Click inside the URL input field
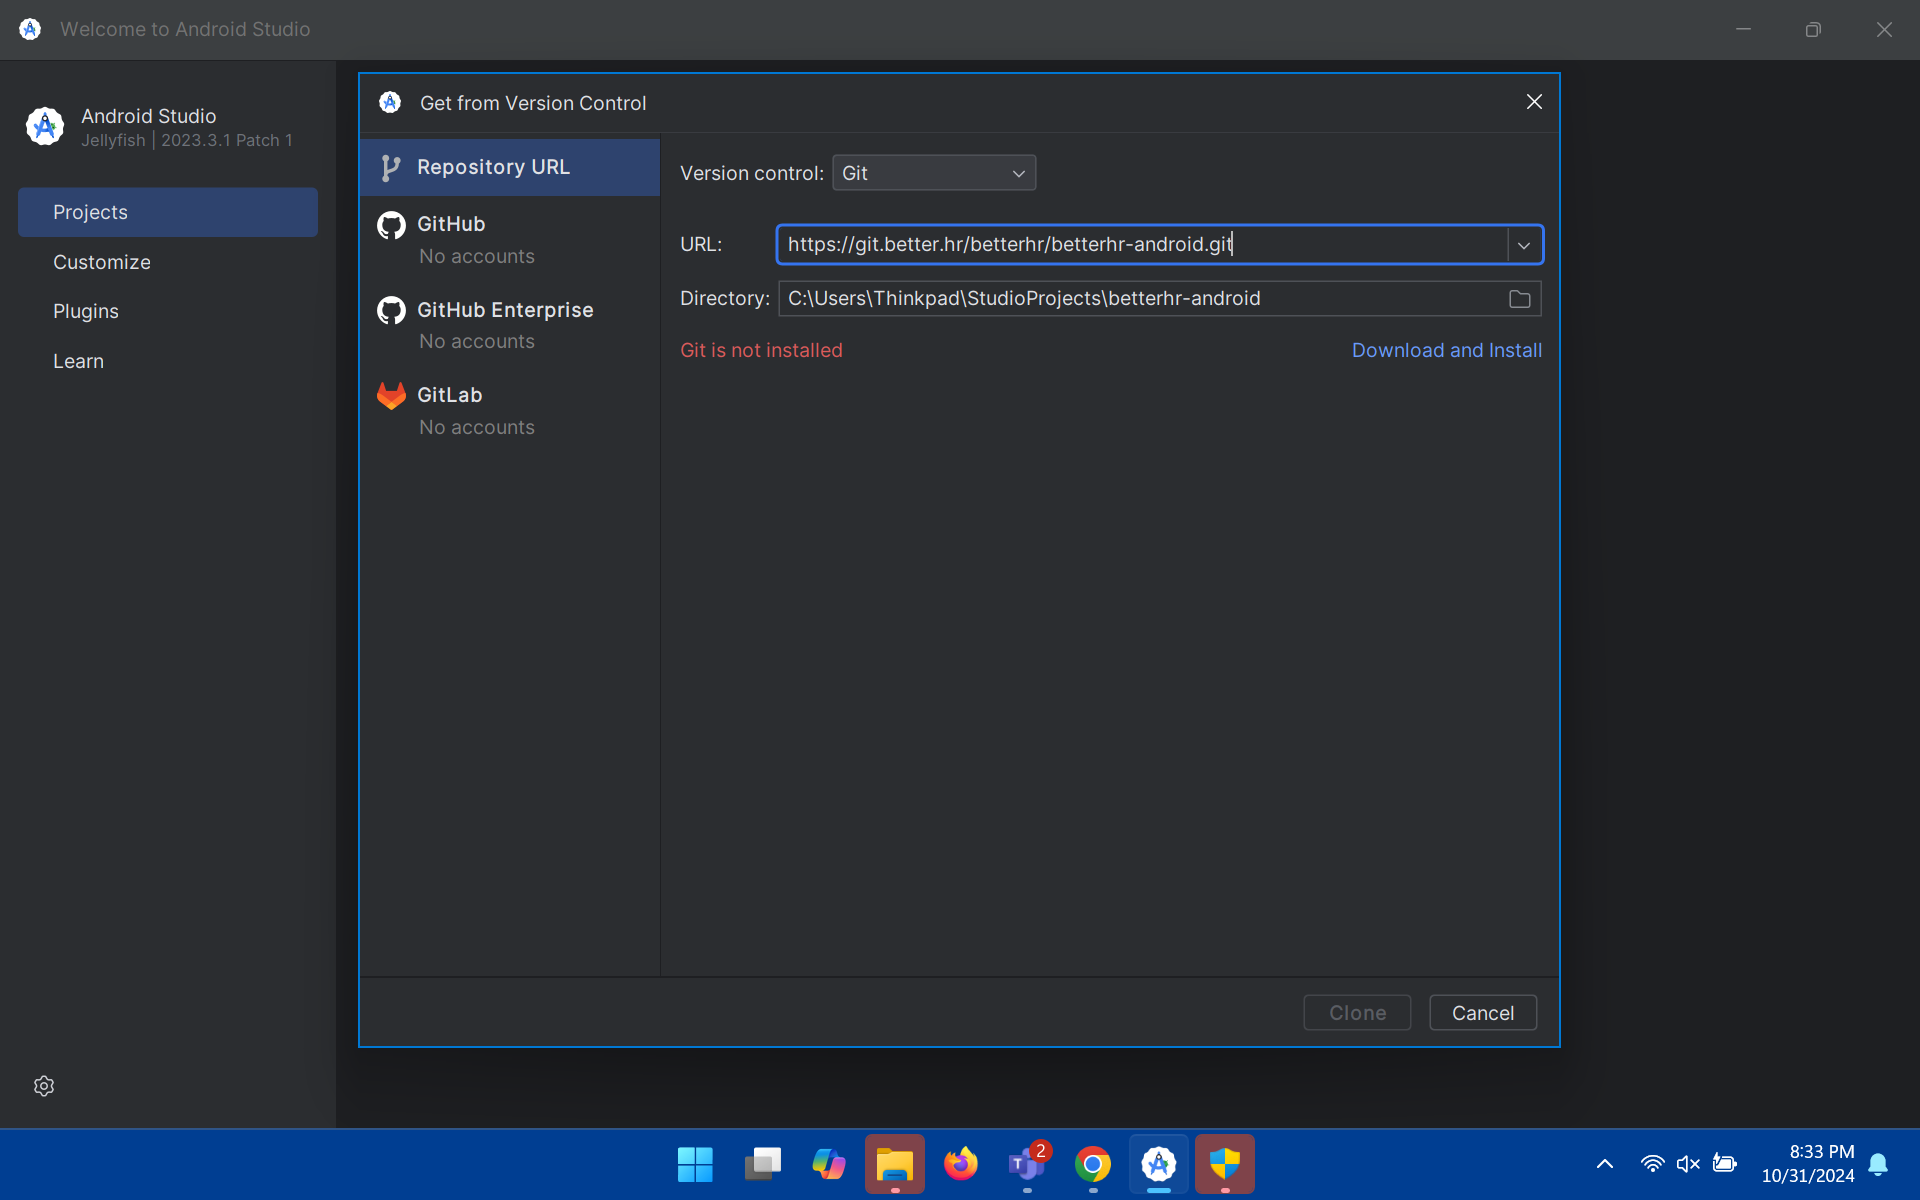 1142,245
